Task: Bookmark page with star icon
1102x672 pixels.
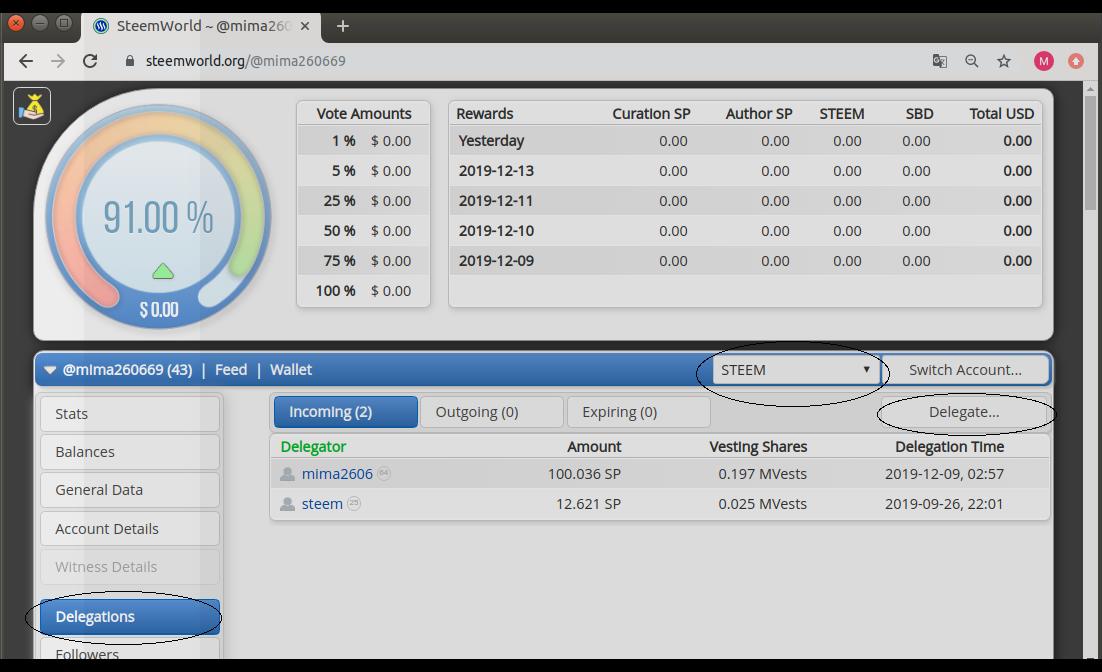Action: pos(1004,61)
